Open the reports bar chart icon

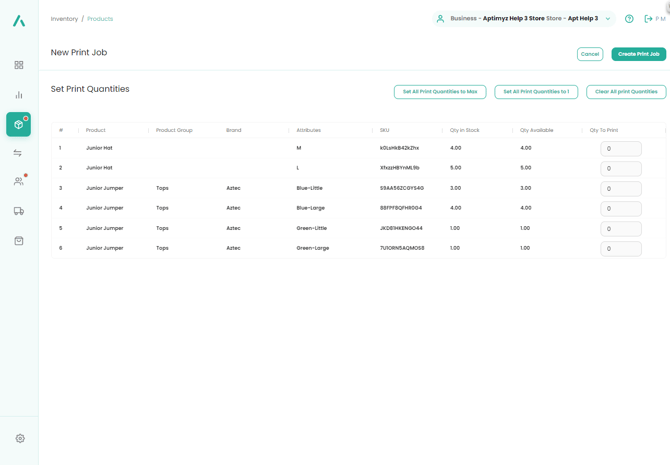pos(19,95)
